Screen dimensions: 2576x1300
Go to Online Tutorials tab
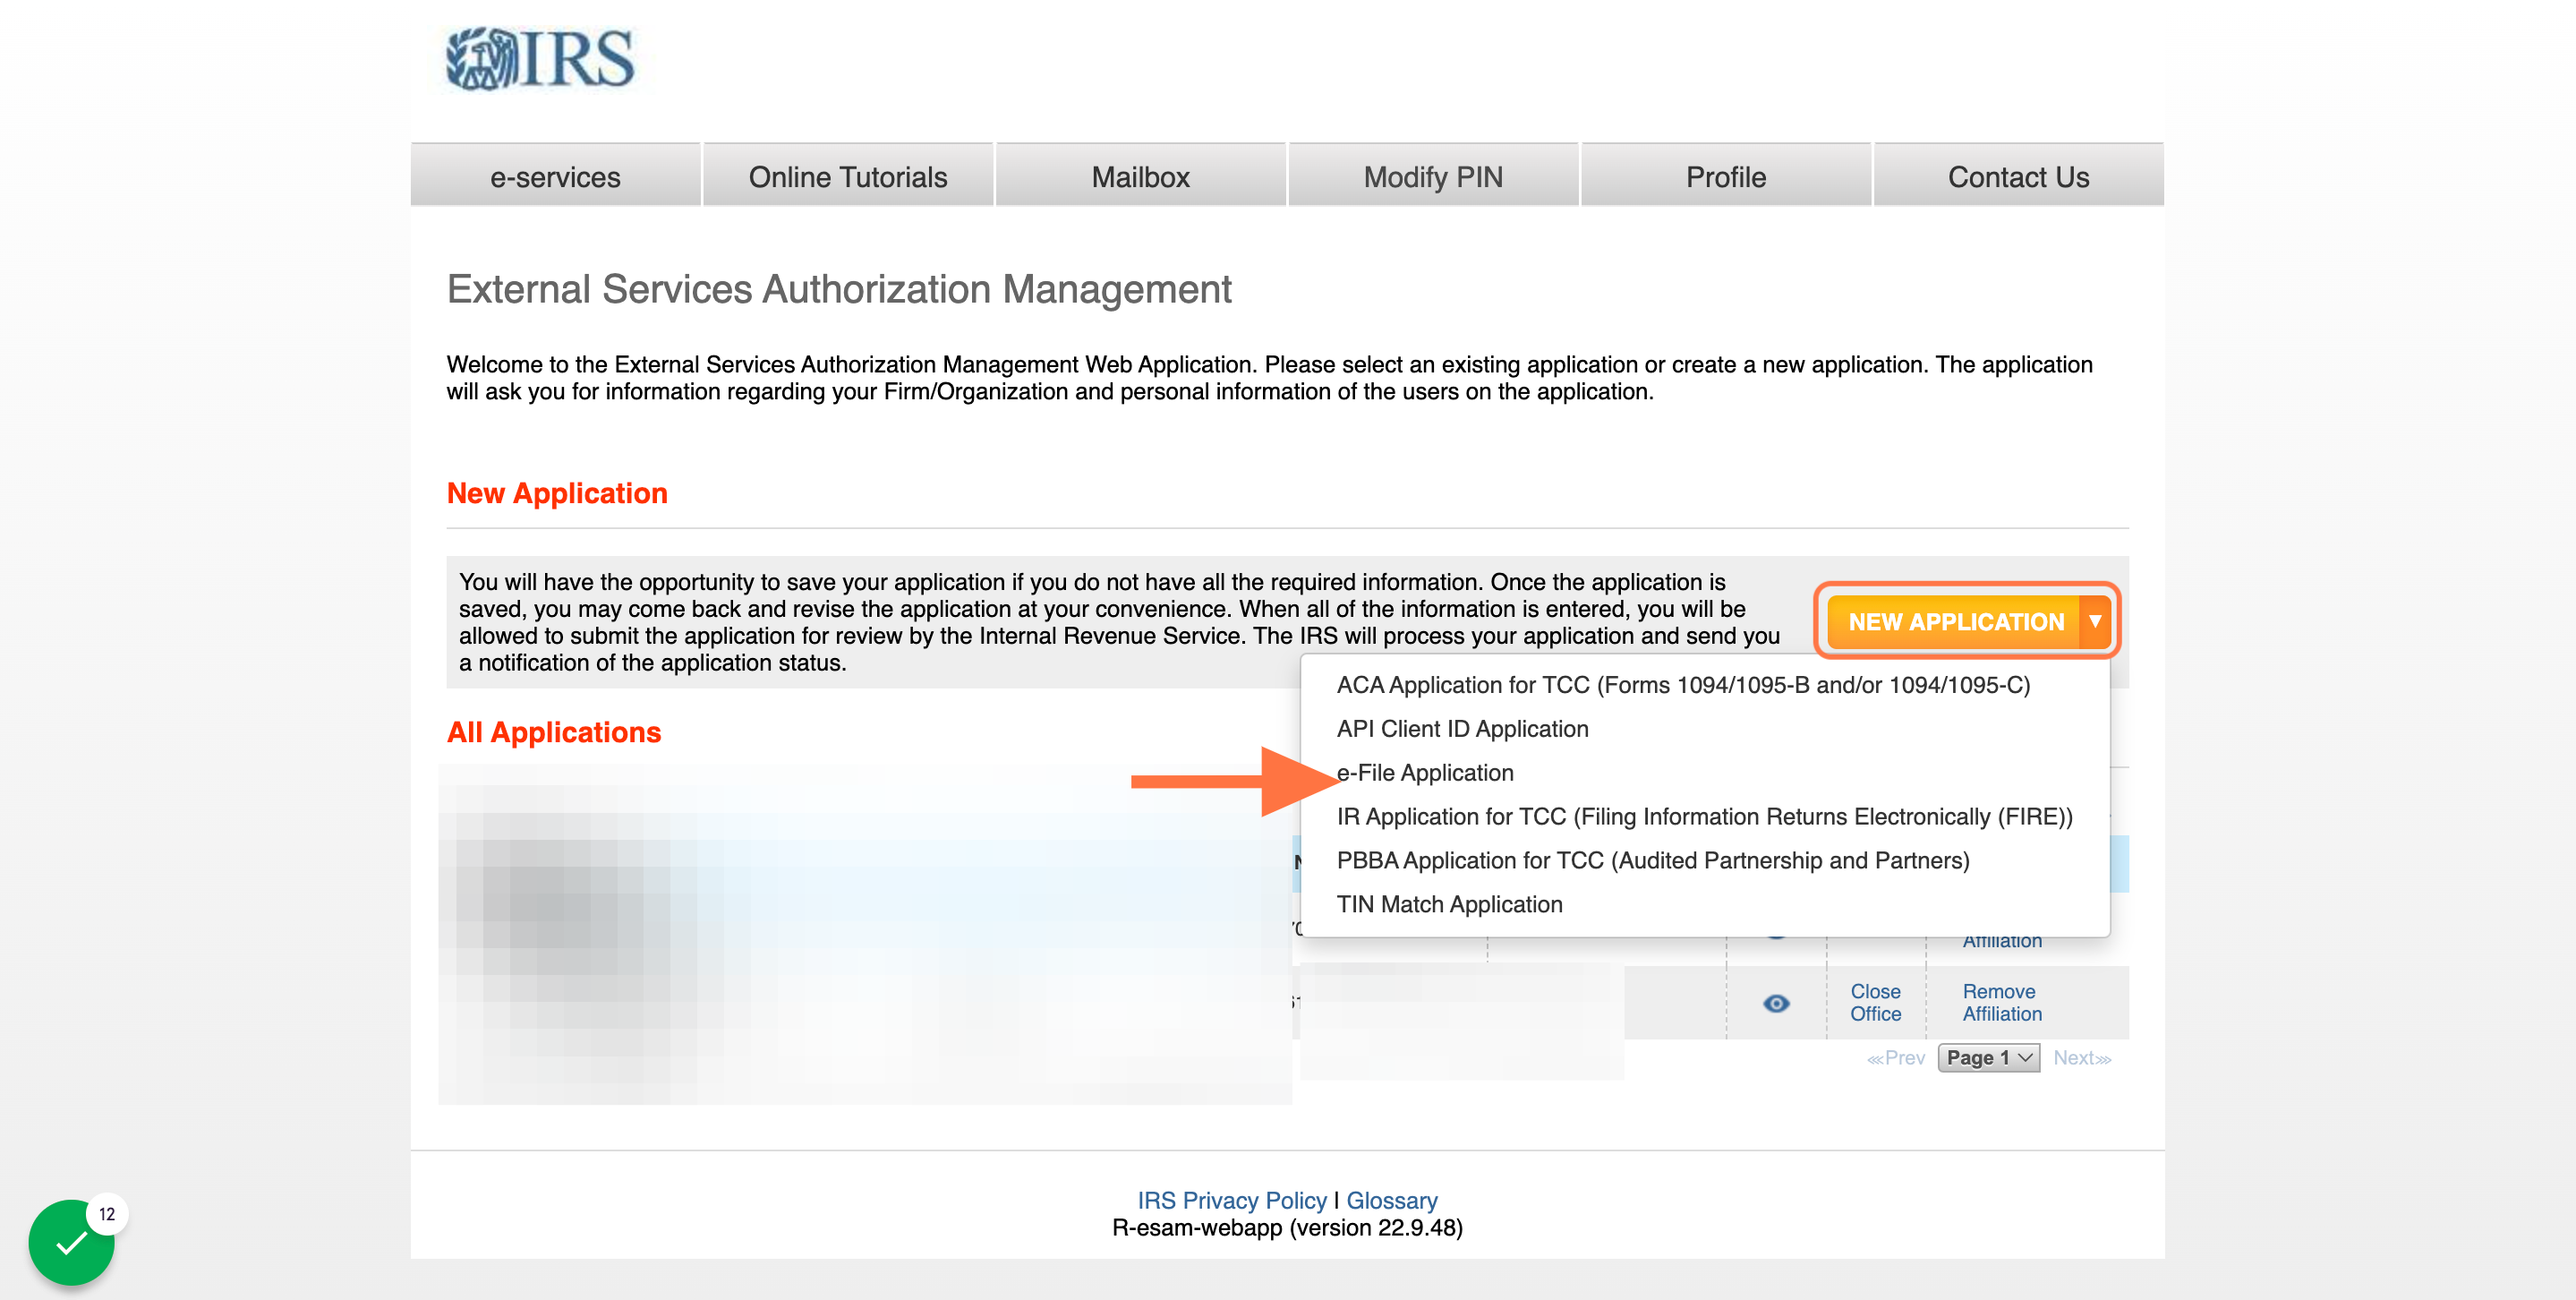(848, 176)
